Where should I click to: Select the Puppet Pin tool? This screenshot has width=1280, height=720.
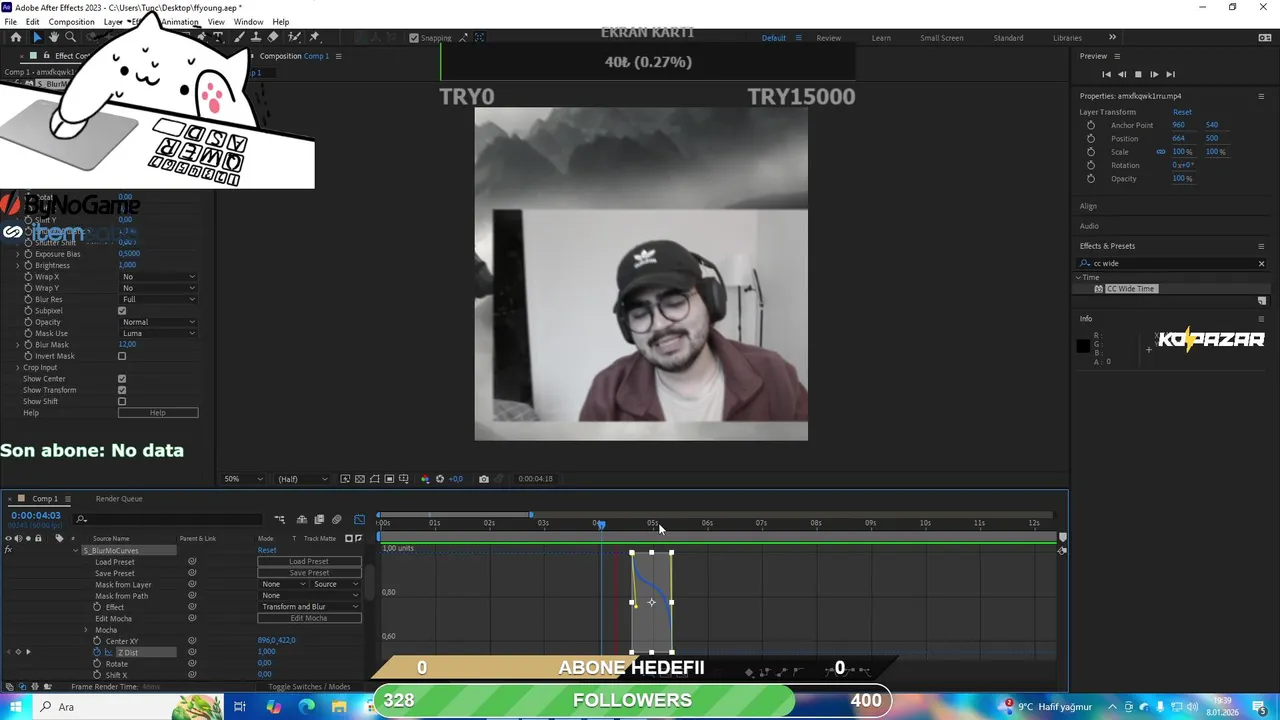click(314, 37)
